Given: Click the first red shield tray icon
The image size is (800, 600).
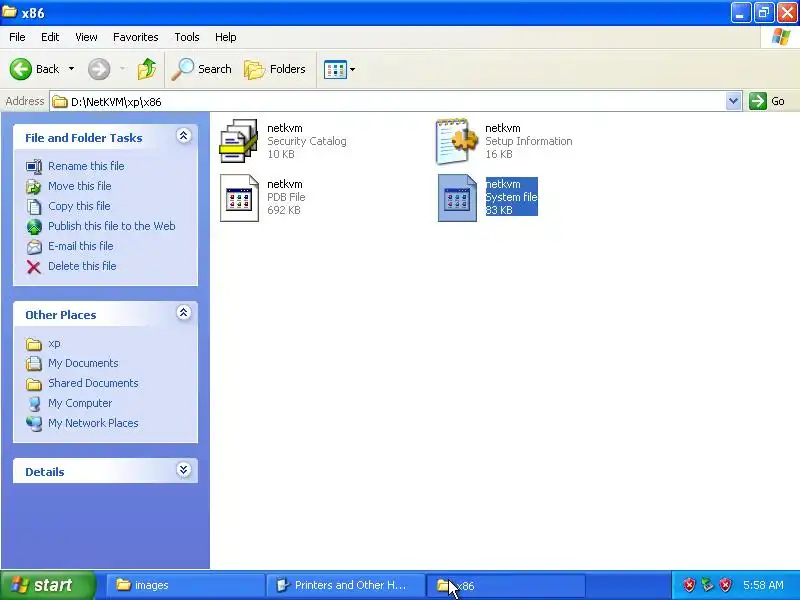Looking at the screenshot, I should click(x=689, y=585).
